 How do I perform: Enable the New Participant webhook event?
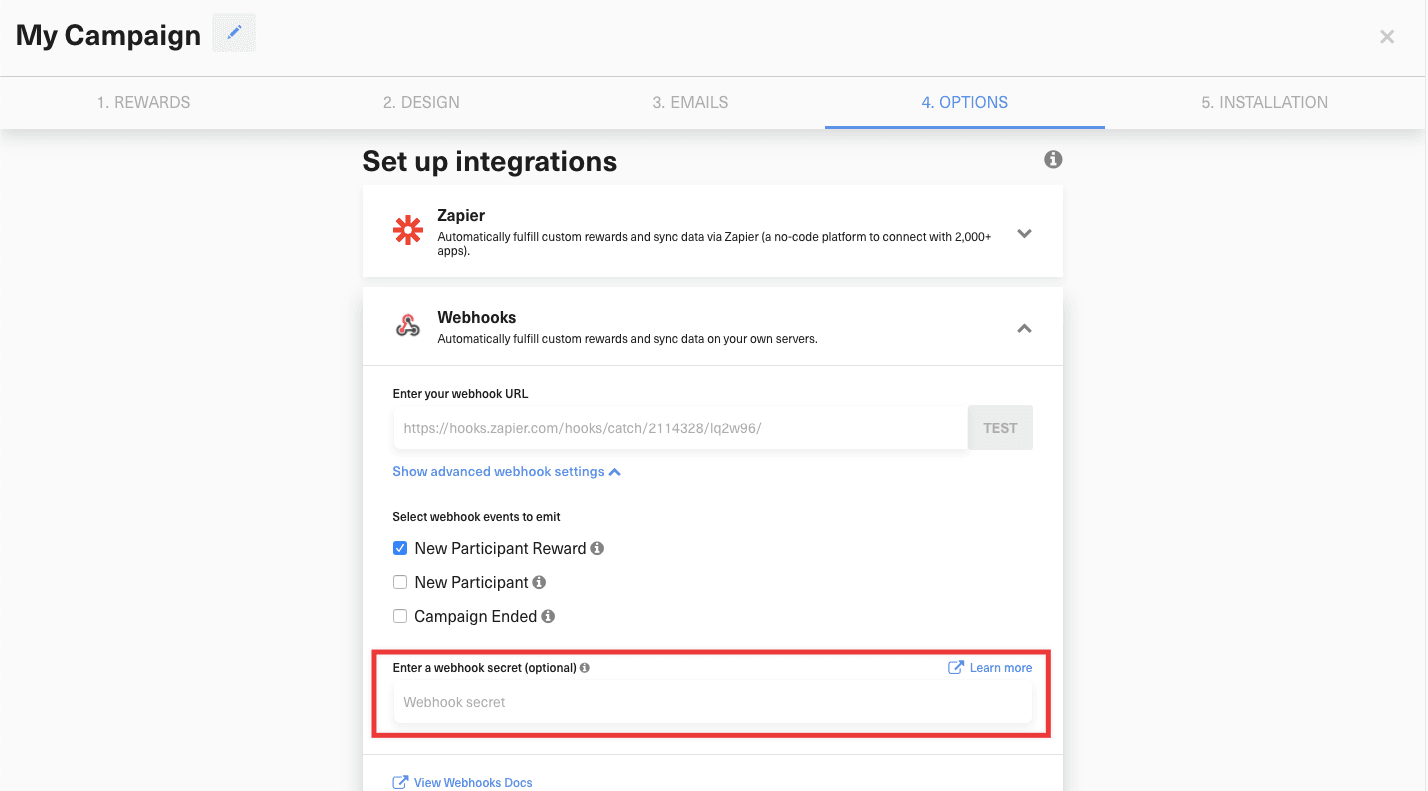[400, 582]
